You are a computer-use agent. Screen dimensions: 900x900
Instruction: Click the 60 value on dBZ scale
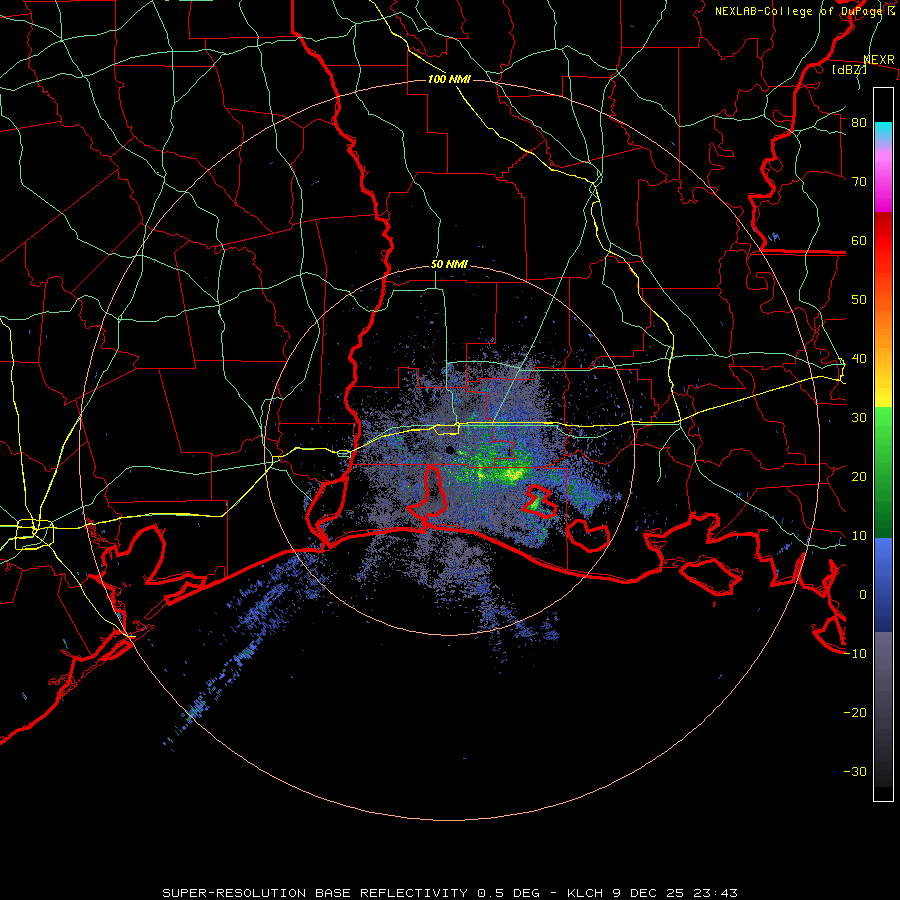(x=859, y=241)
